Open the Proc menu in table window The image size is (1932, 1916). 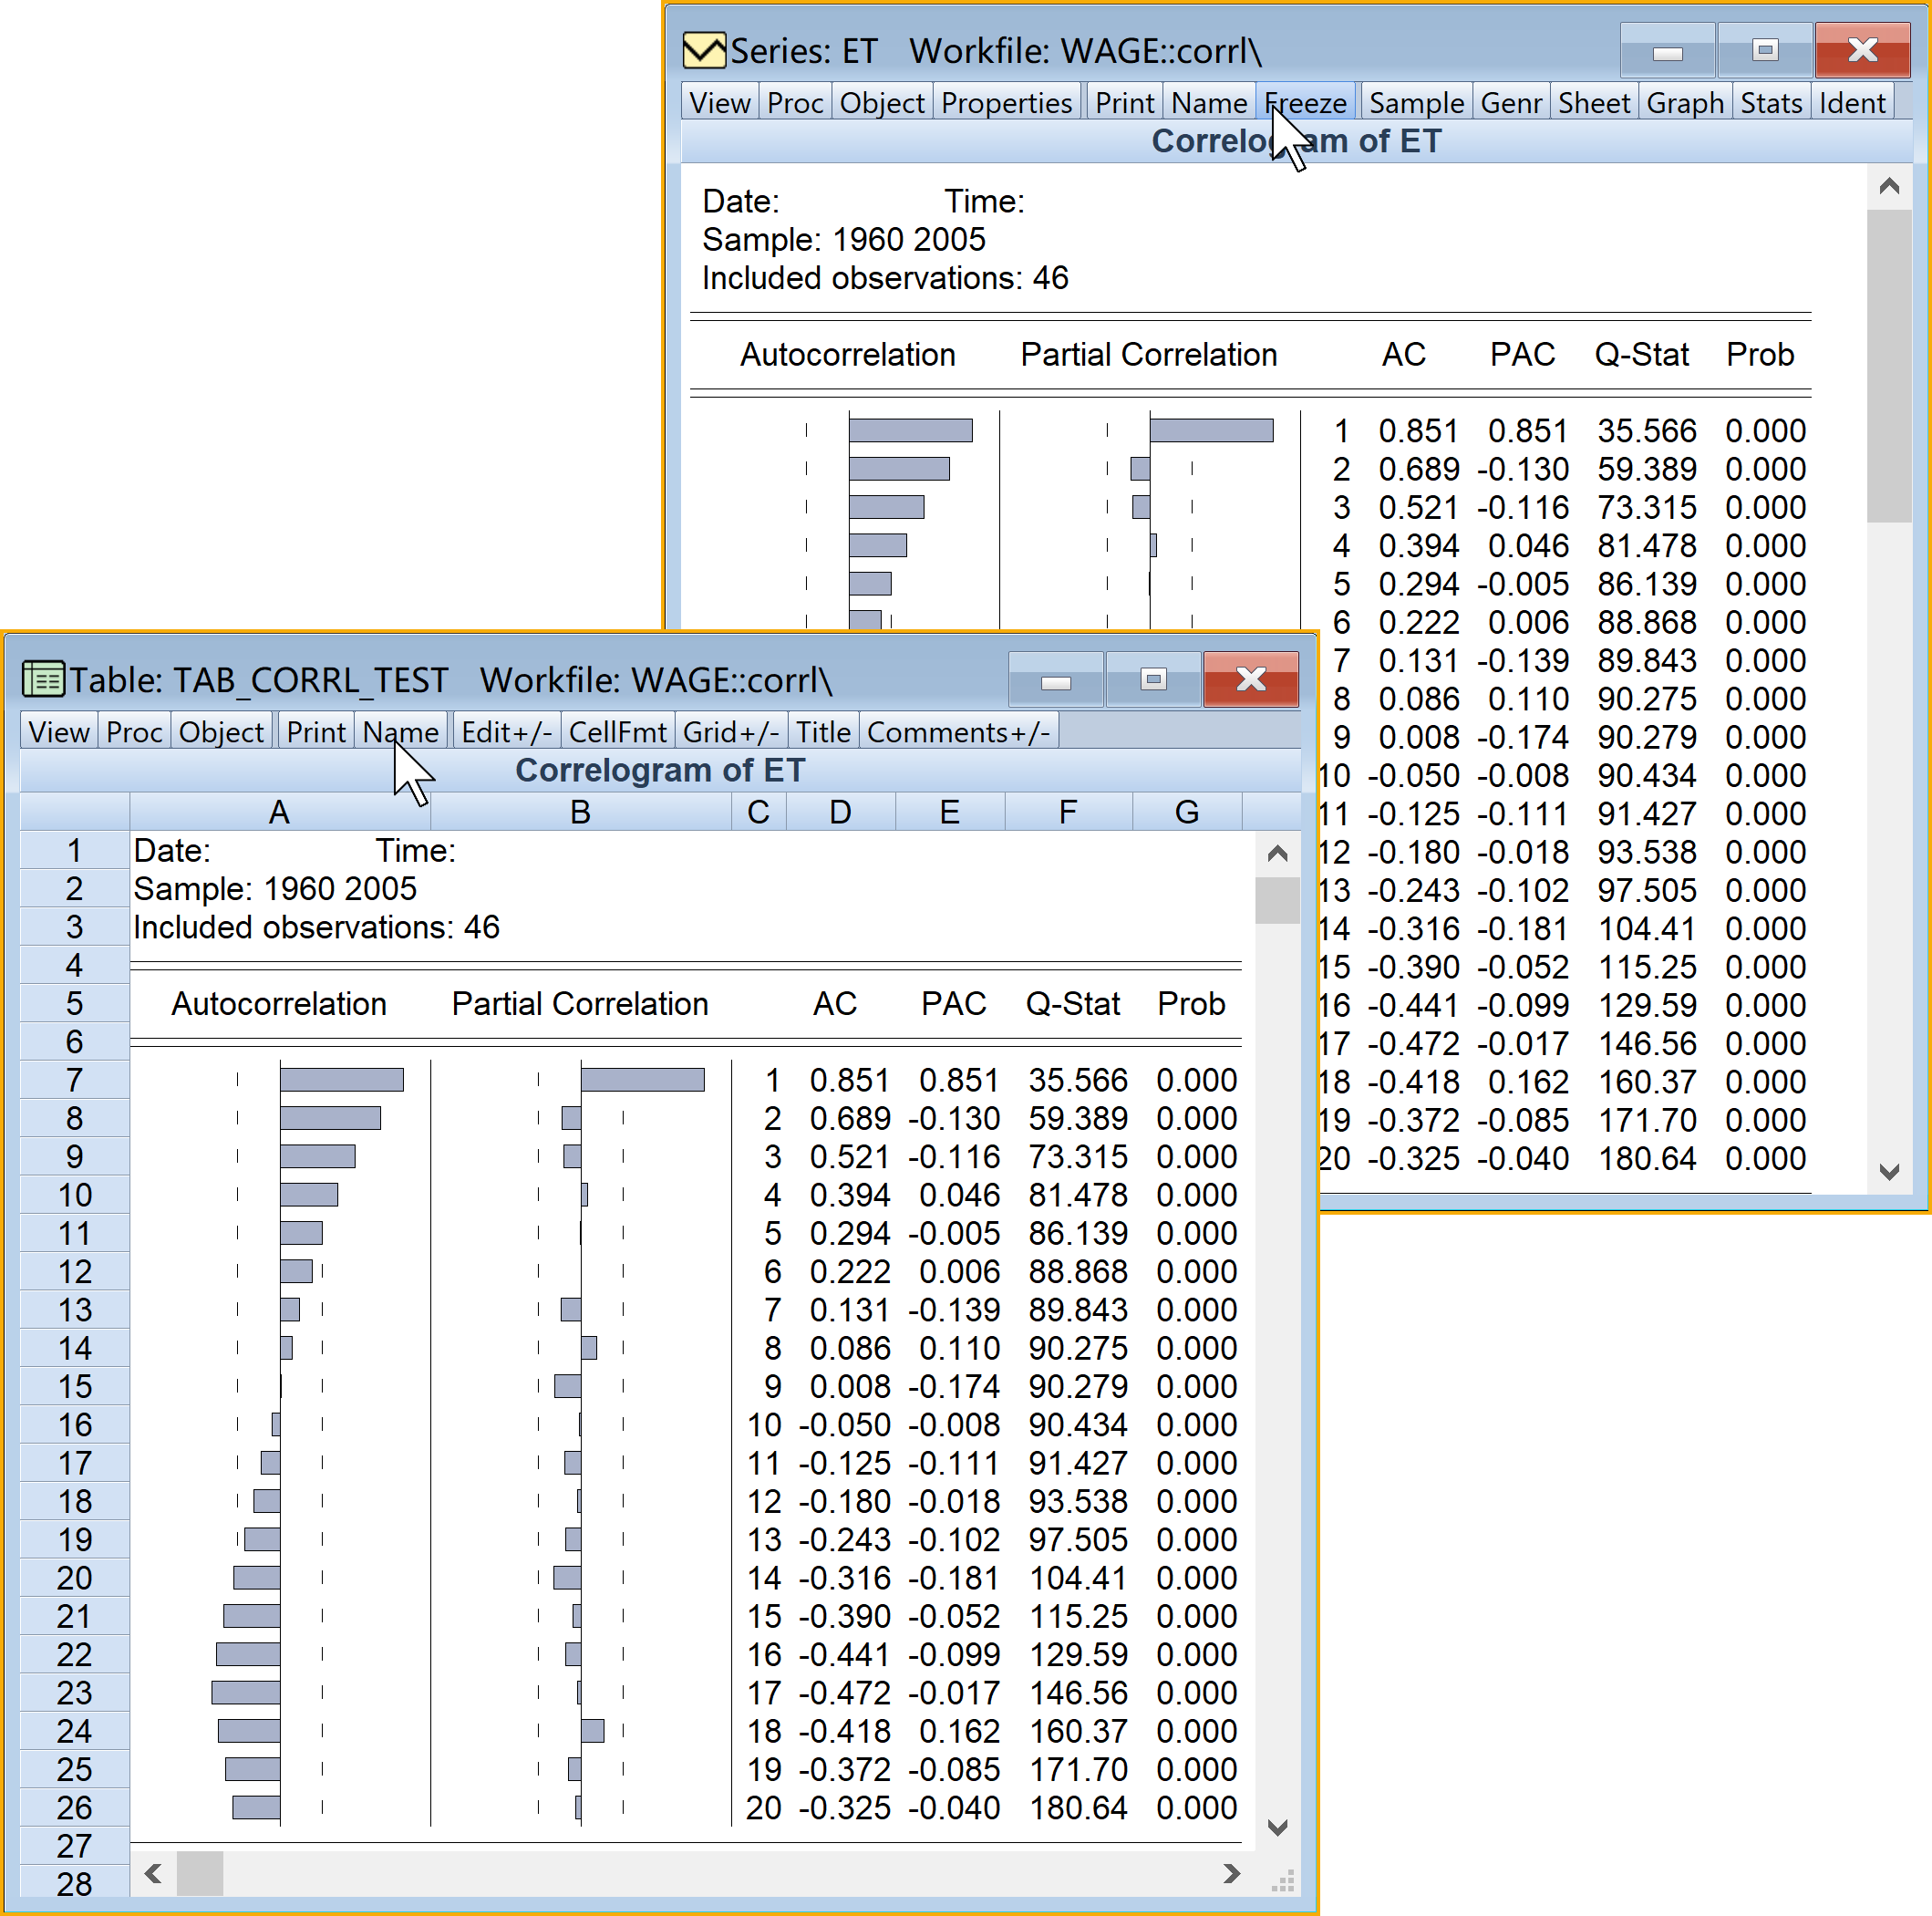coord(134,732)
